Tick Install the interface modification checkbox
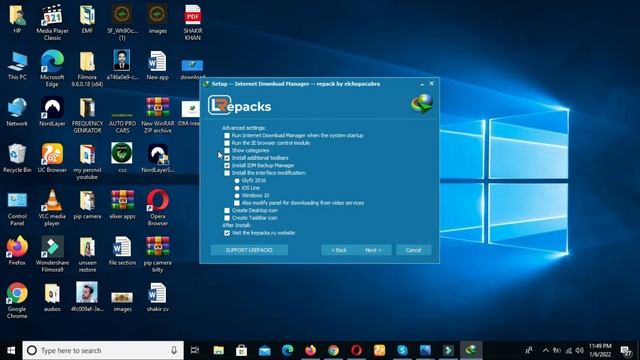 227,173
